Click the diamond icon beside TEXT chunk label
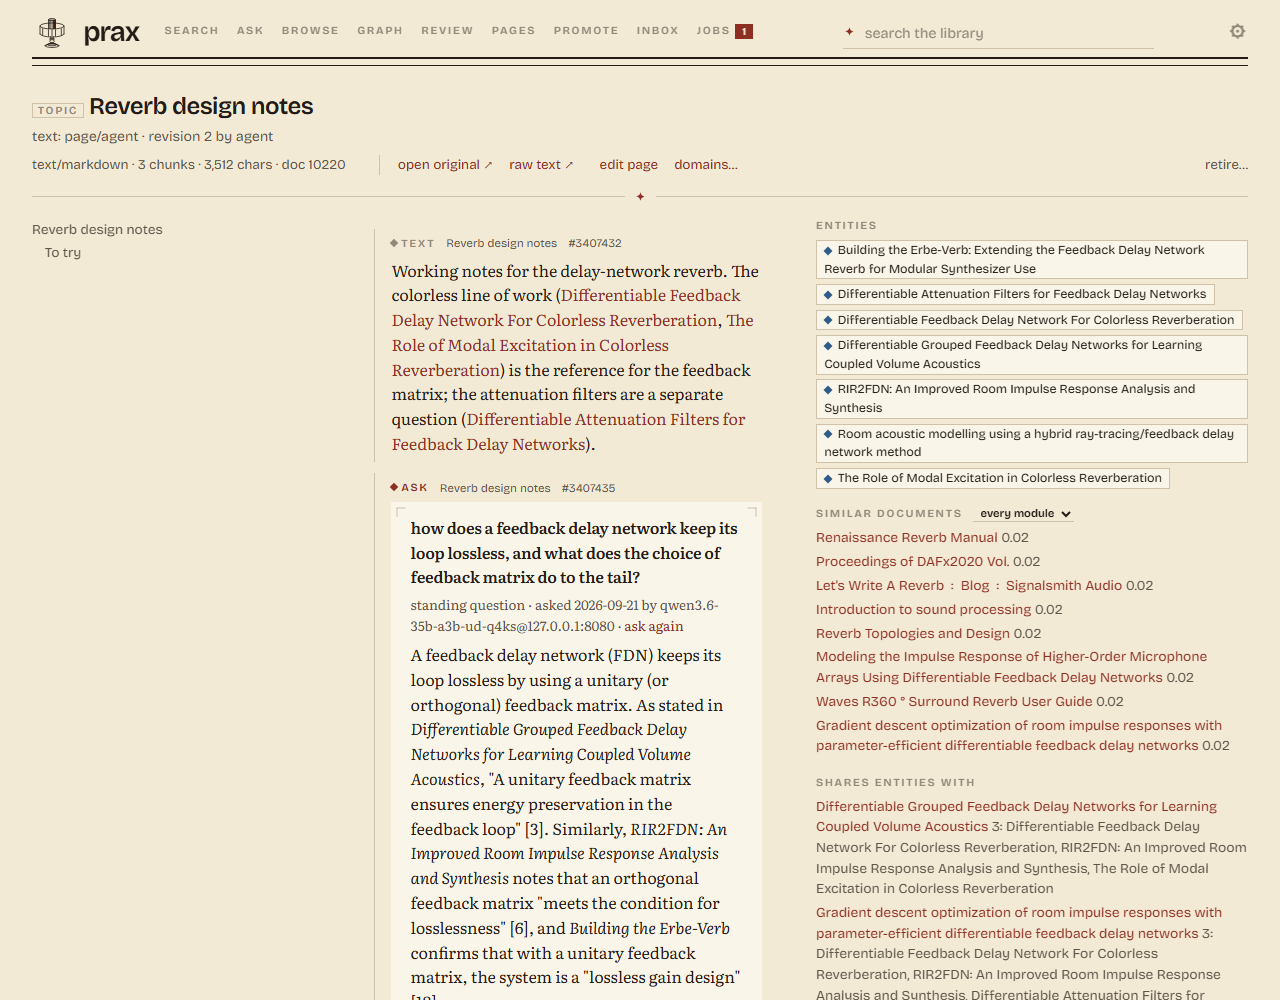The height and width of the screenshot is (1000, 1280). pyautogui.click(x=394, y=243)
